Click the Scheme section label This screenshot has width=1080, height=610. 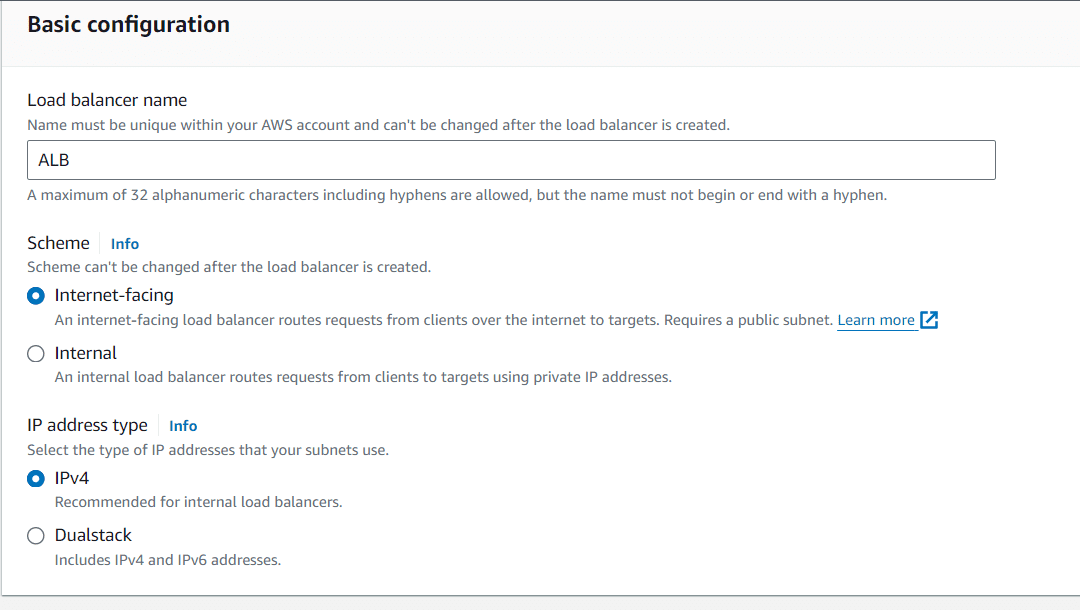click(x=58, y=243)
